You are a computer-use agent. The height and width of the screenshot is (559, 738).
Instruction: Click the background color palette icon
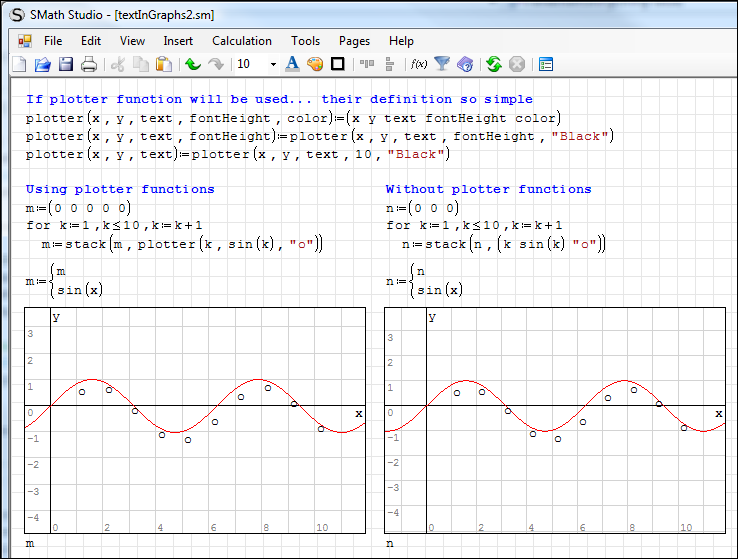pos(315,65)
